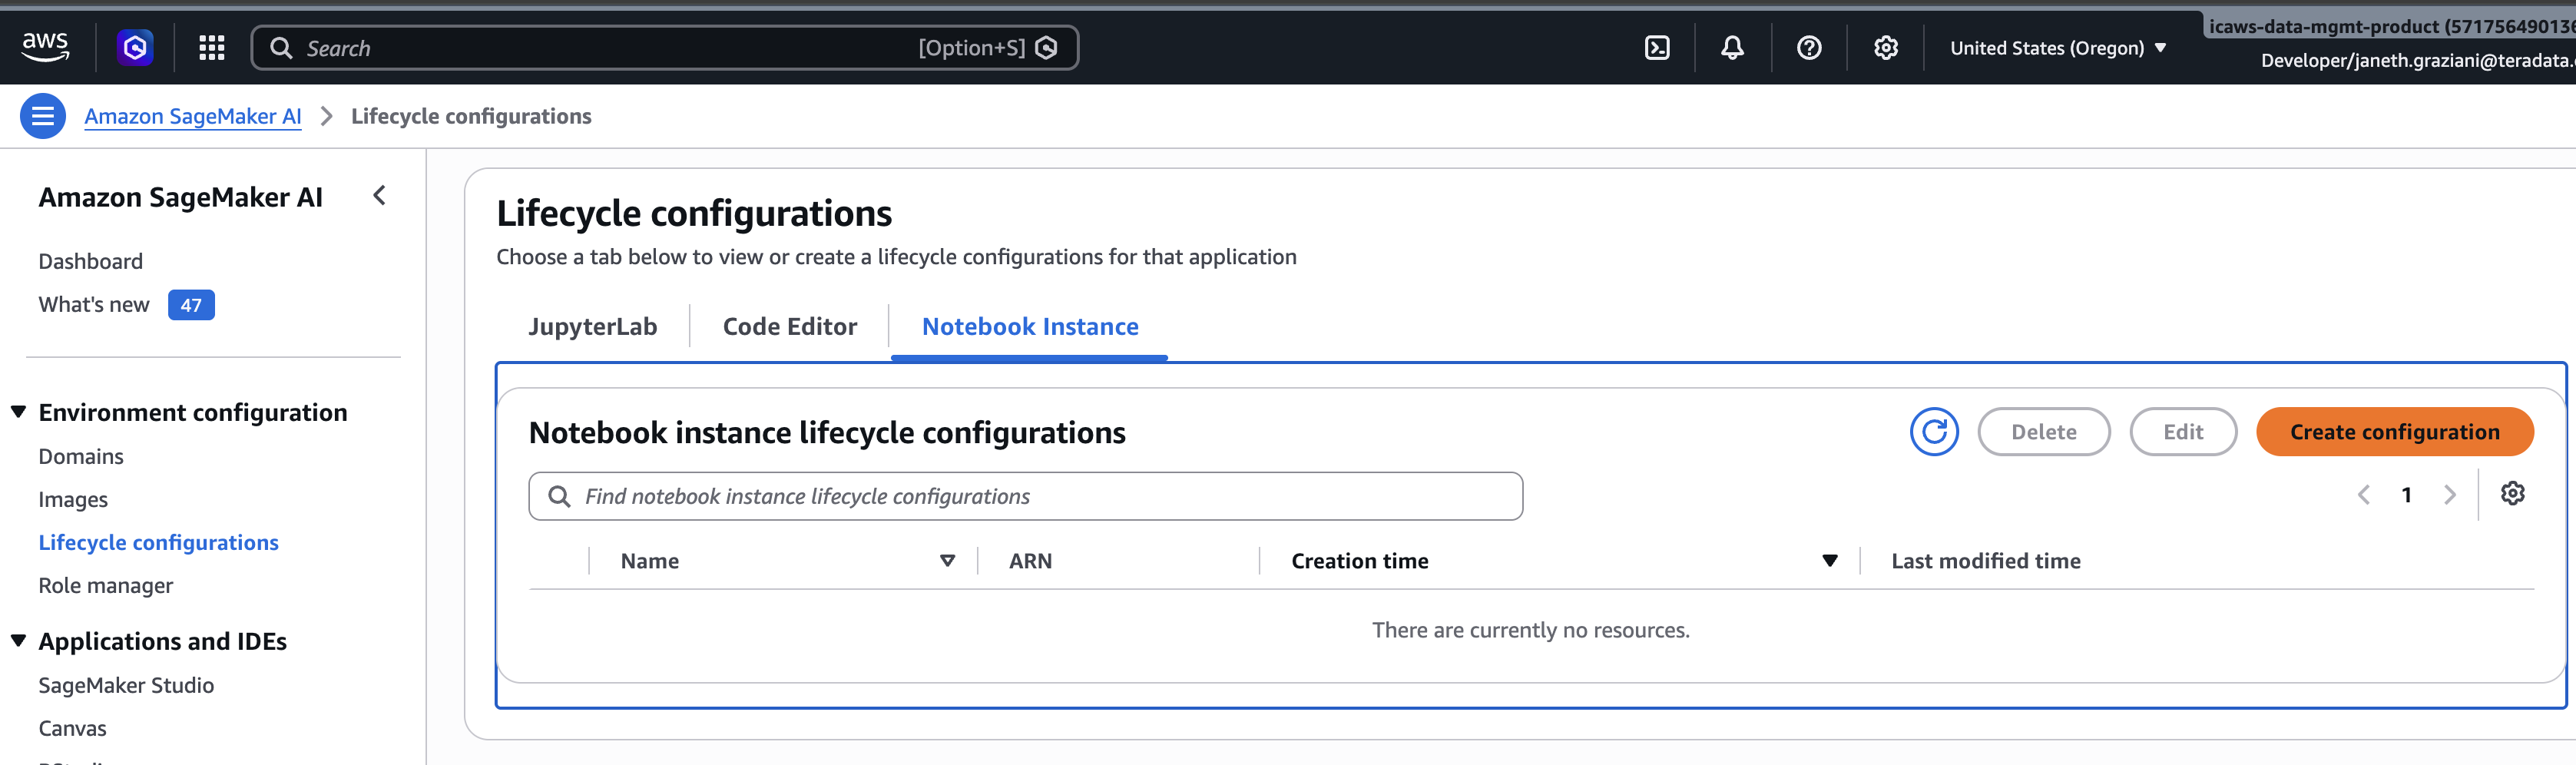Image resolution: width=2576 pixels, height=765 pixels.
Task: Open Canvas in the side navigation
Action: tap(72, 728)
